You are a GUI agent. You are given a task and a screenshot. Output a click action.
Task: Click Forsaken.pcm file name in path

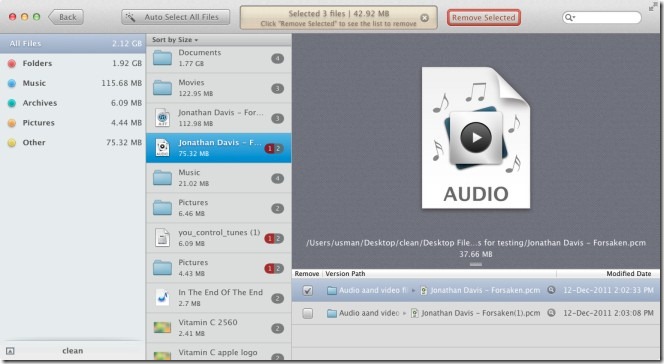[485, 290]
